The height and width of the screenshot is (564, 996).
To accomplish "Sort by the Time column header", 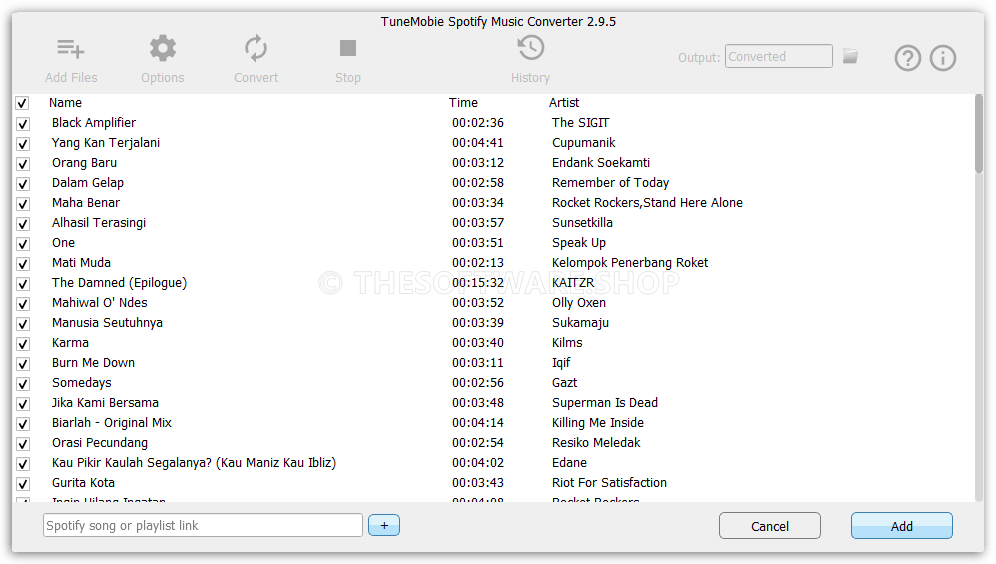I will (x=463, y=102).
